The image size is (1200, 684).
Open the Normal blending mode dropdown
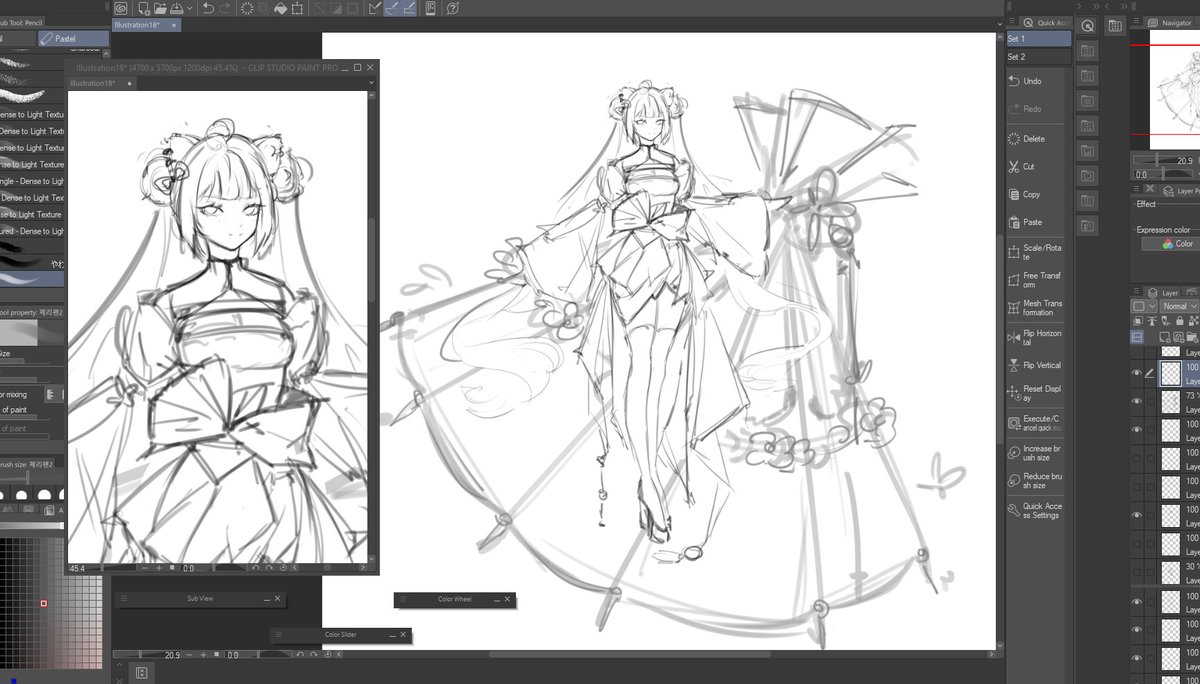[x=1179, y=306]
